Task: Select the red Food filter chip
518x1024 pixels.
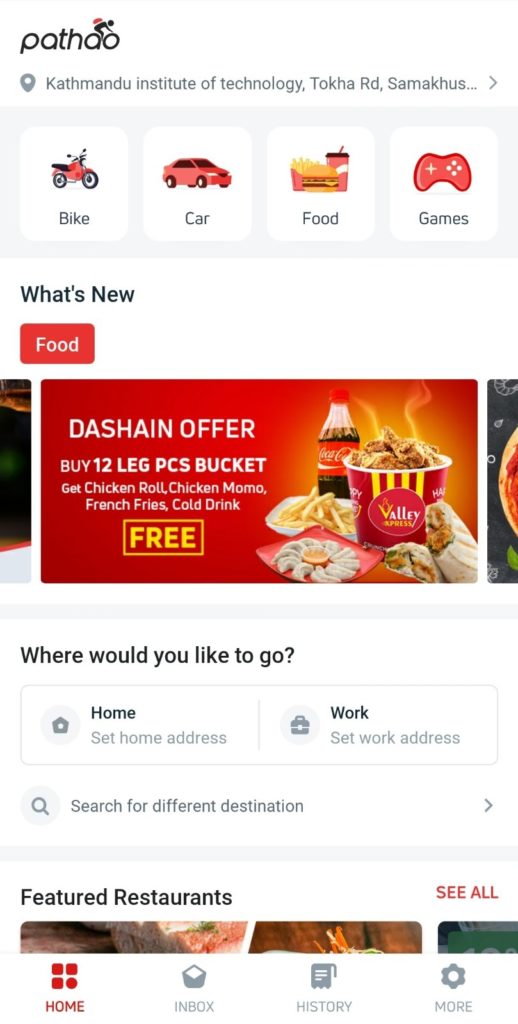Action: pyautogui.click(x=57, y=344)
